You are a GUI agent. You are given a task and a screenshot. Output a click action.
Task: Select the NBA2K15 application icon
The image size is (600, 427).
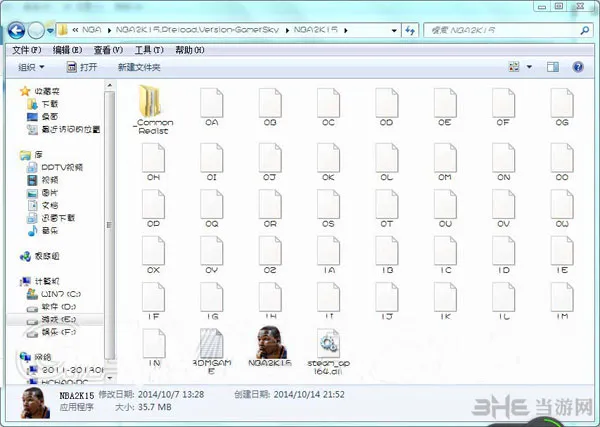pos(270,347)
